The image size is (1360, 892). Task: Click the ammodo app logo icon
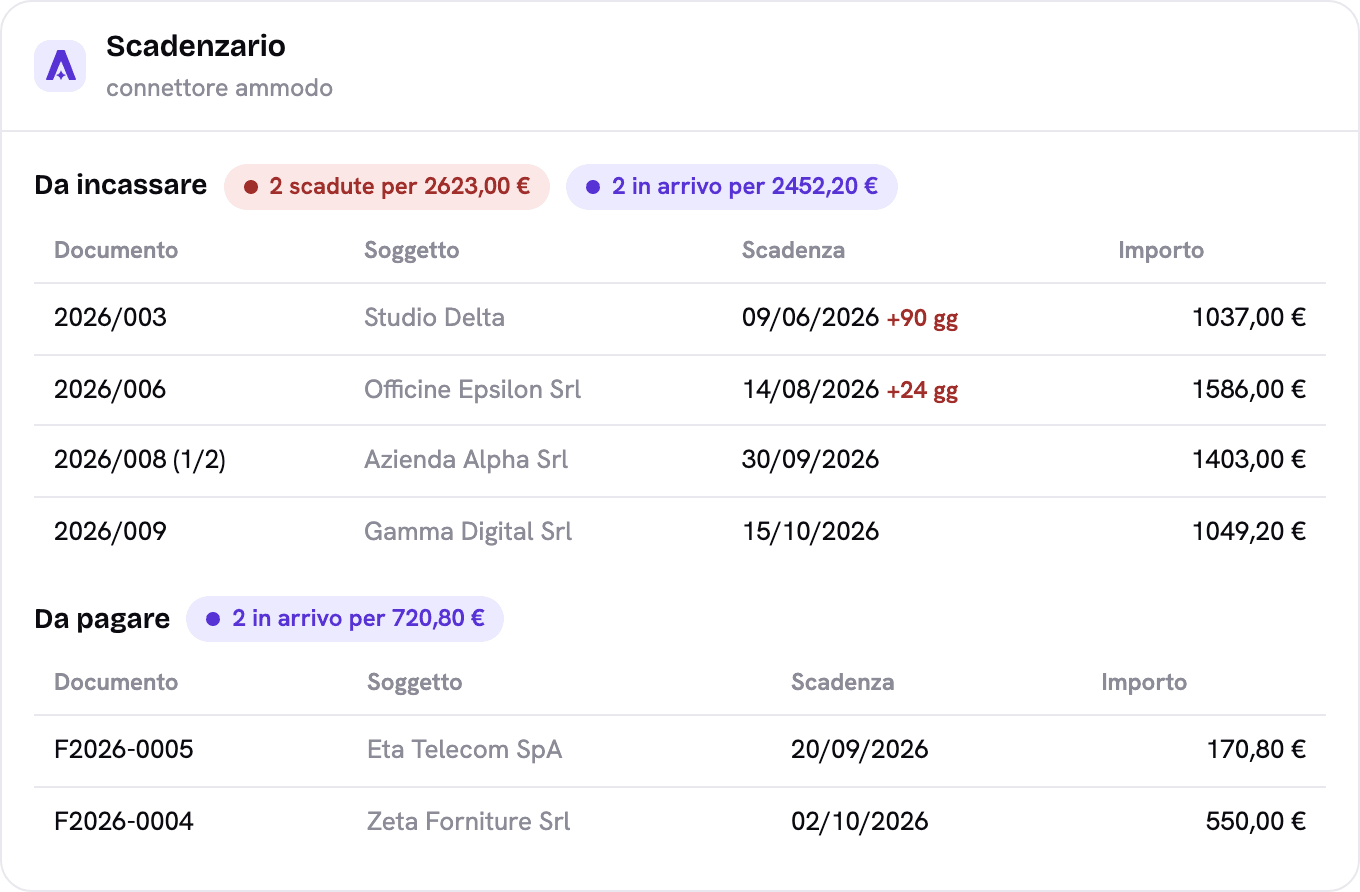click(x=60, y=66)
